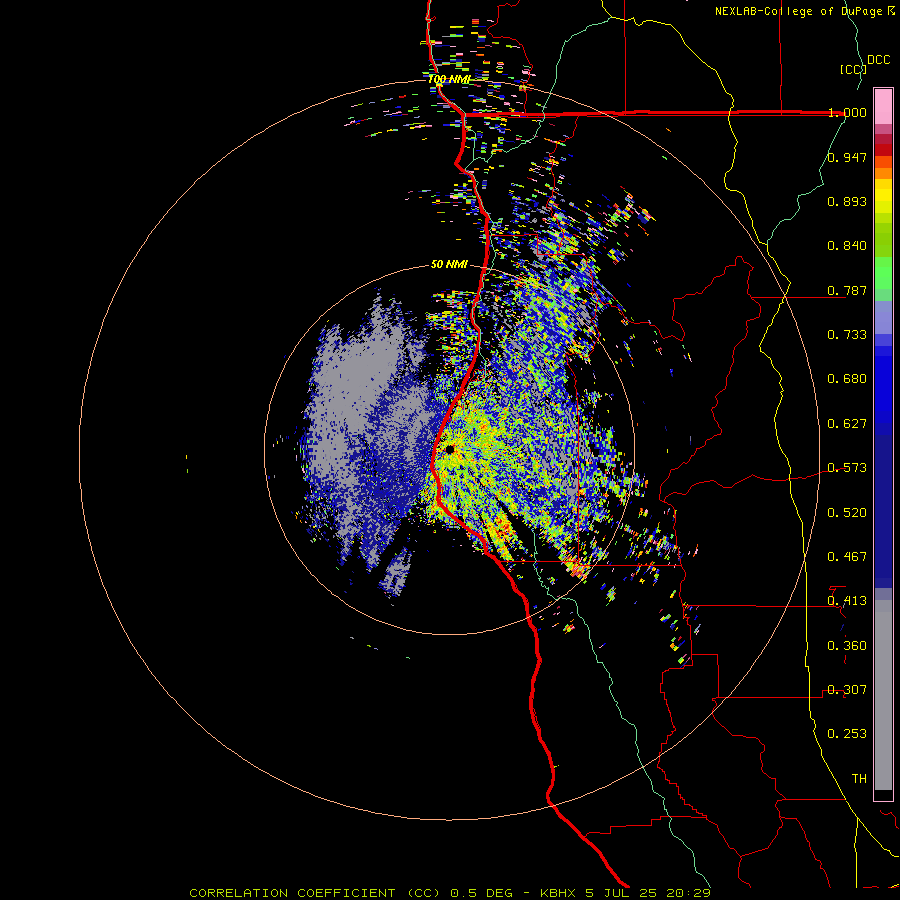900x900 pixels.
Task: Click the '0.253' legend value
Action: [847, 734]
